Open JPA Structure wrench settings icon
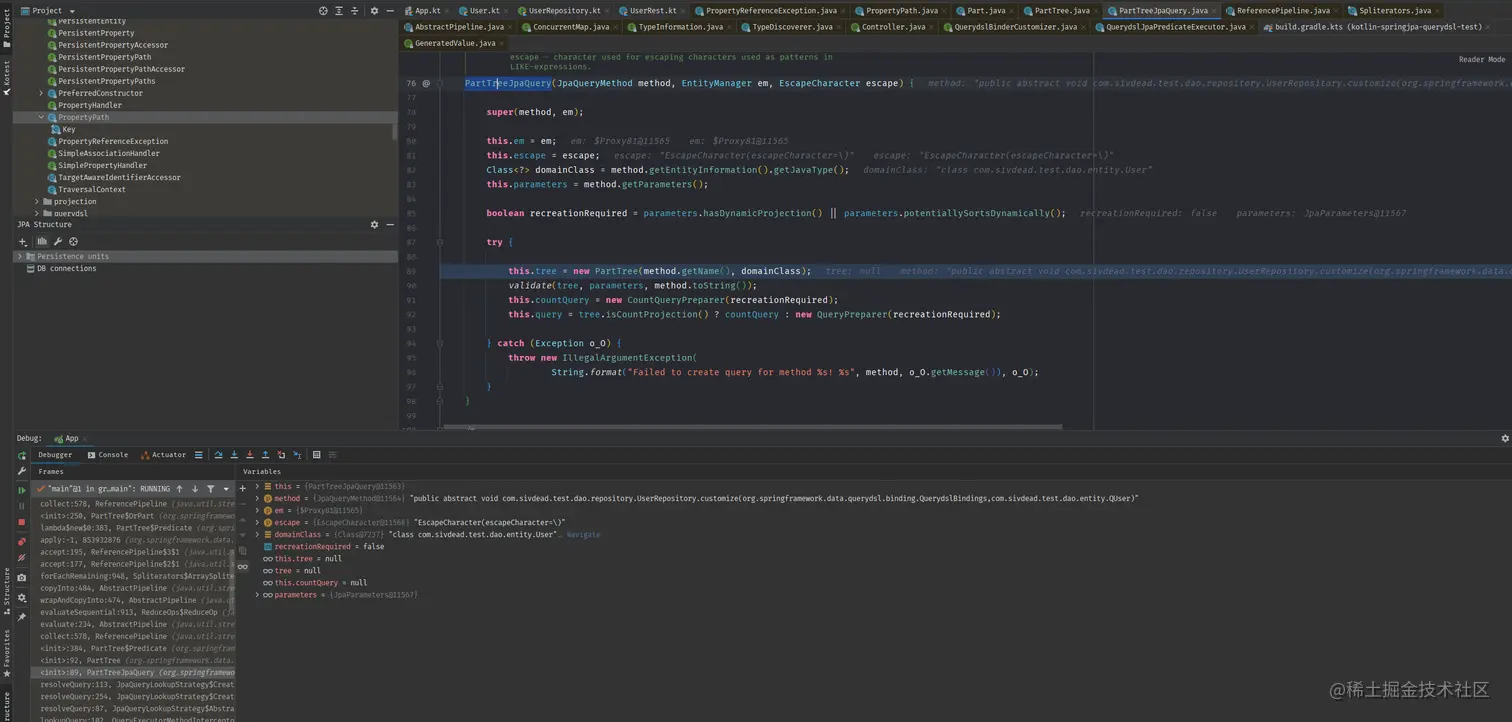This screenshot has height=722, width=1512. 58,242
